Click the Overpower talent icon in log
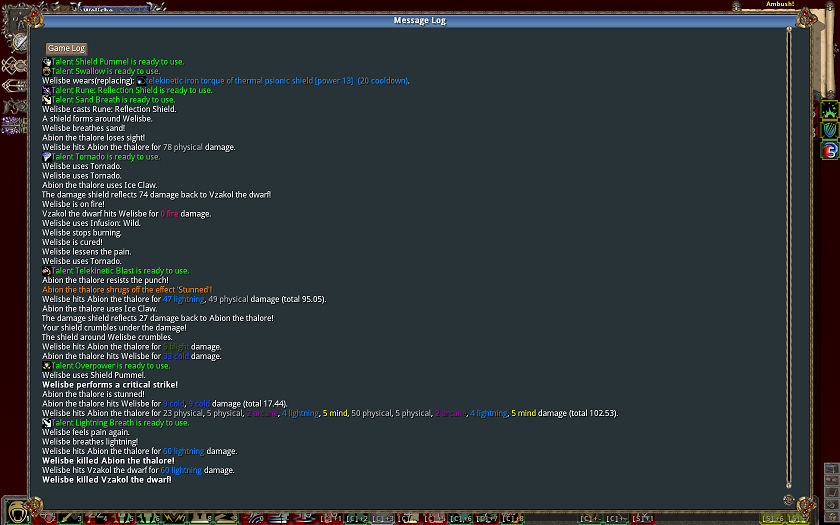Viewport: 840px width, 525px height. pyautogui.click(x=47, y=366)
